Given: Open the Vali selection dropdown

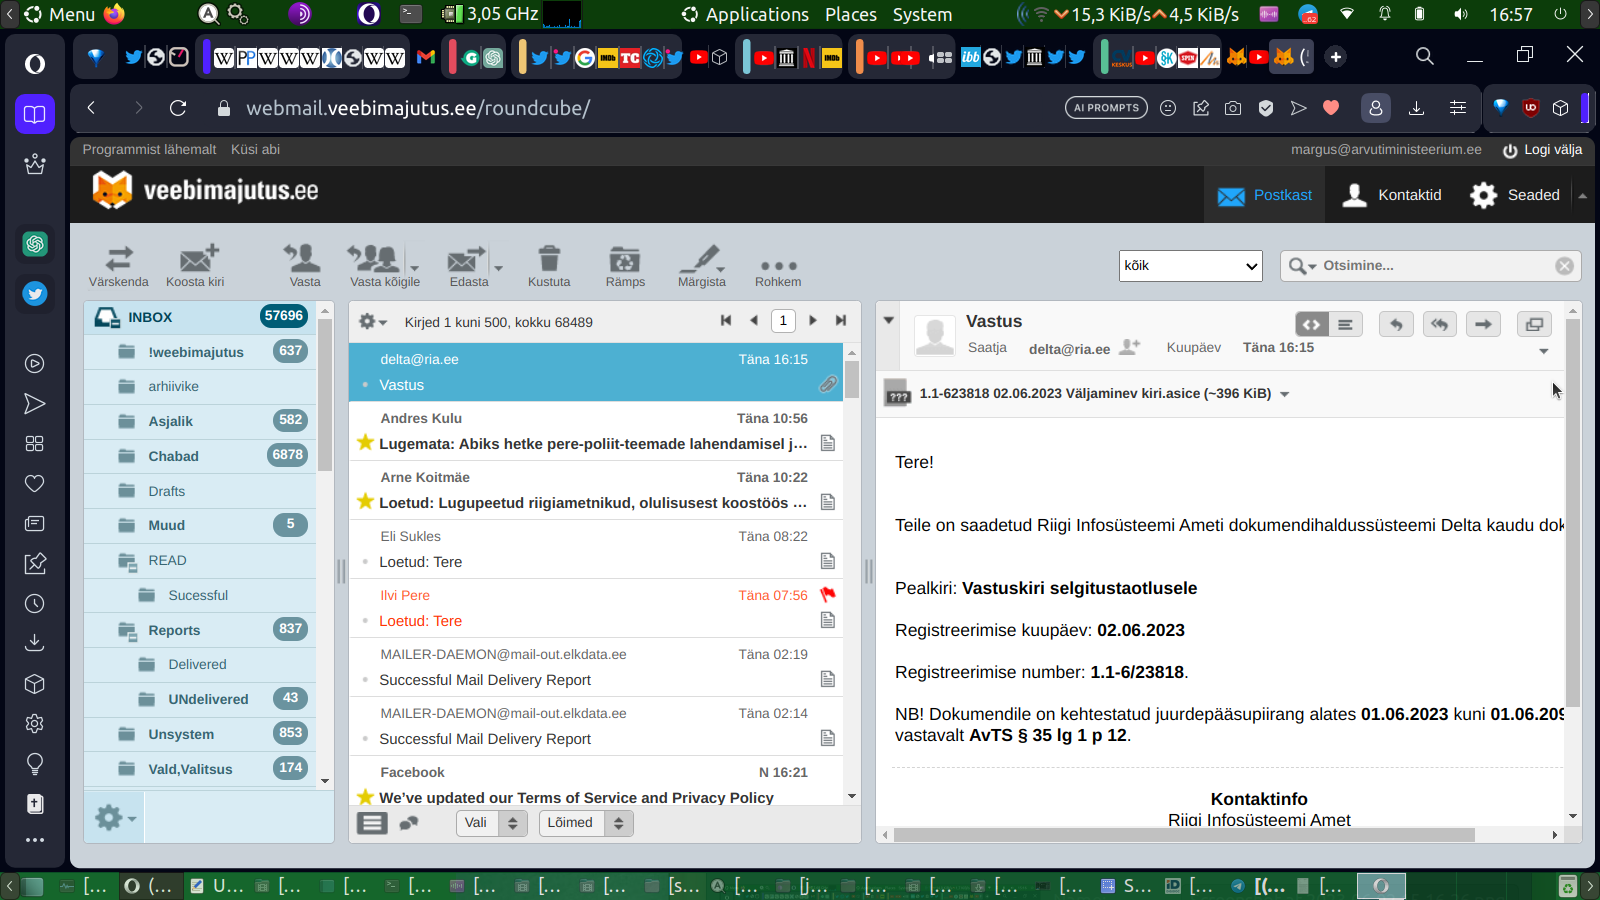Looking at the screenshot, I should coord(492,823).
